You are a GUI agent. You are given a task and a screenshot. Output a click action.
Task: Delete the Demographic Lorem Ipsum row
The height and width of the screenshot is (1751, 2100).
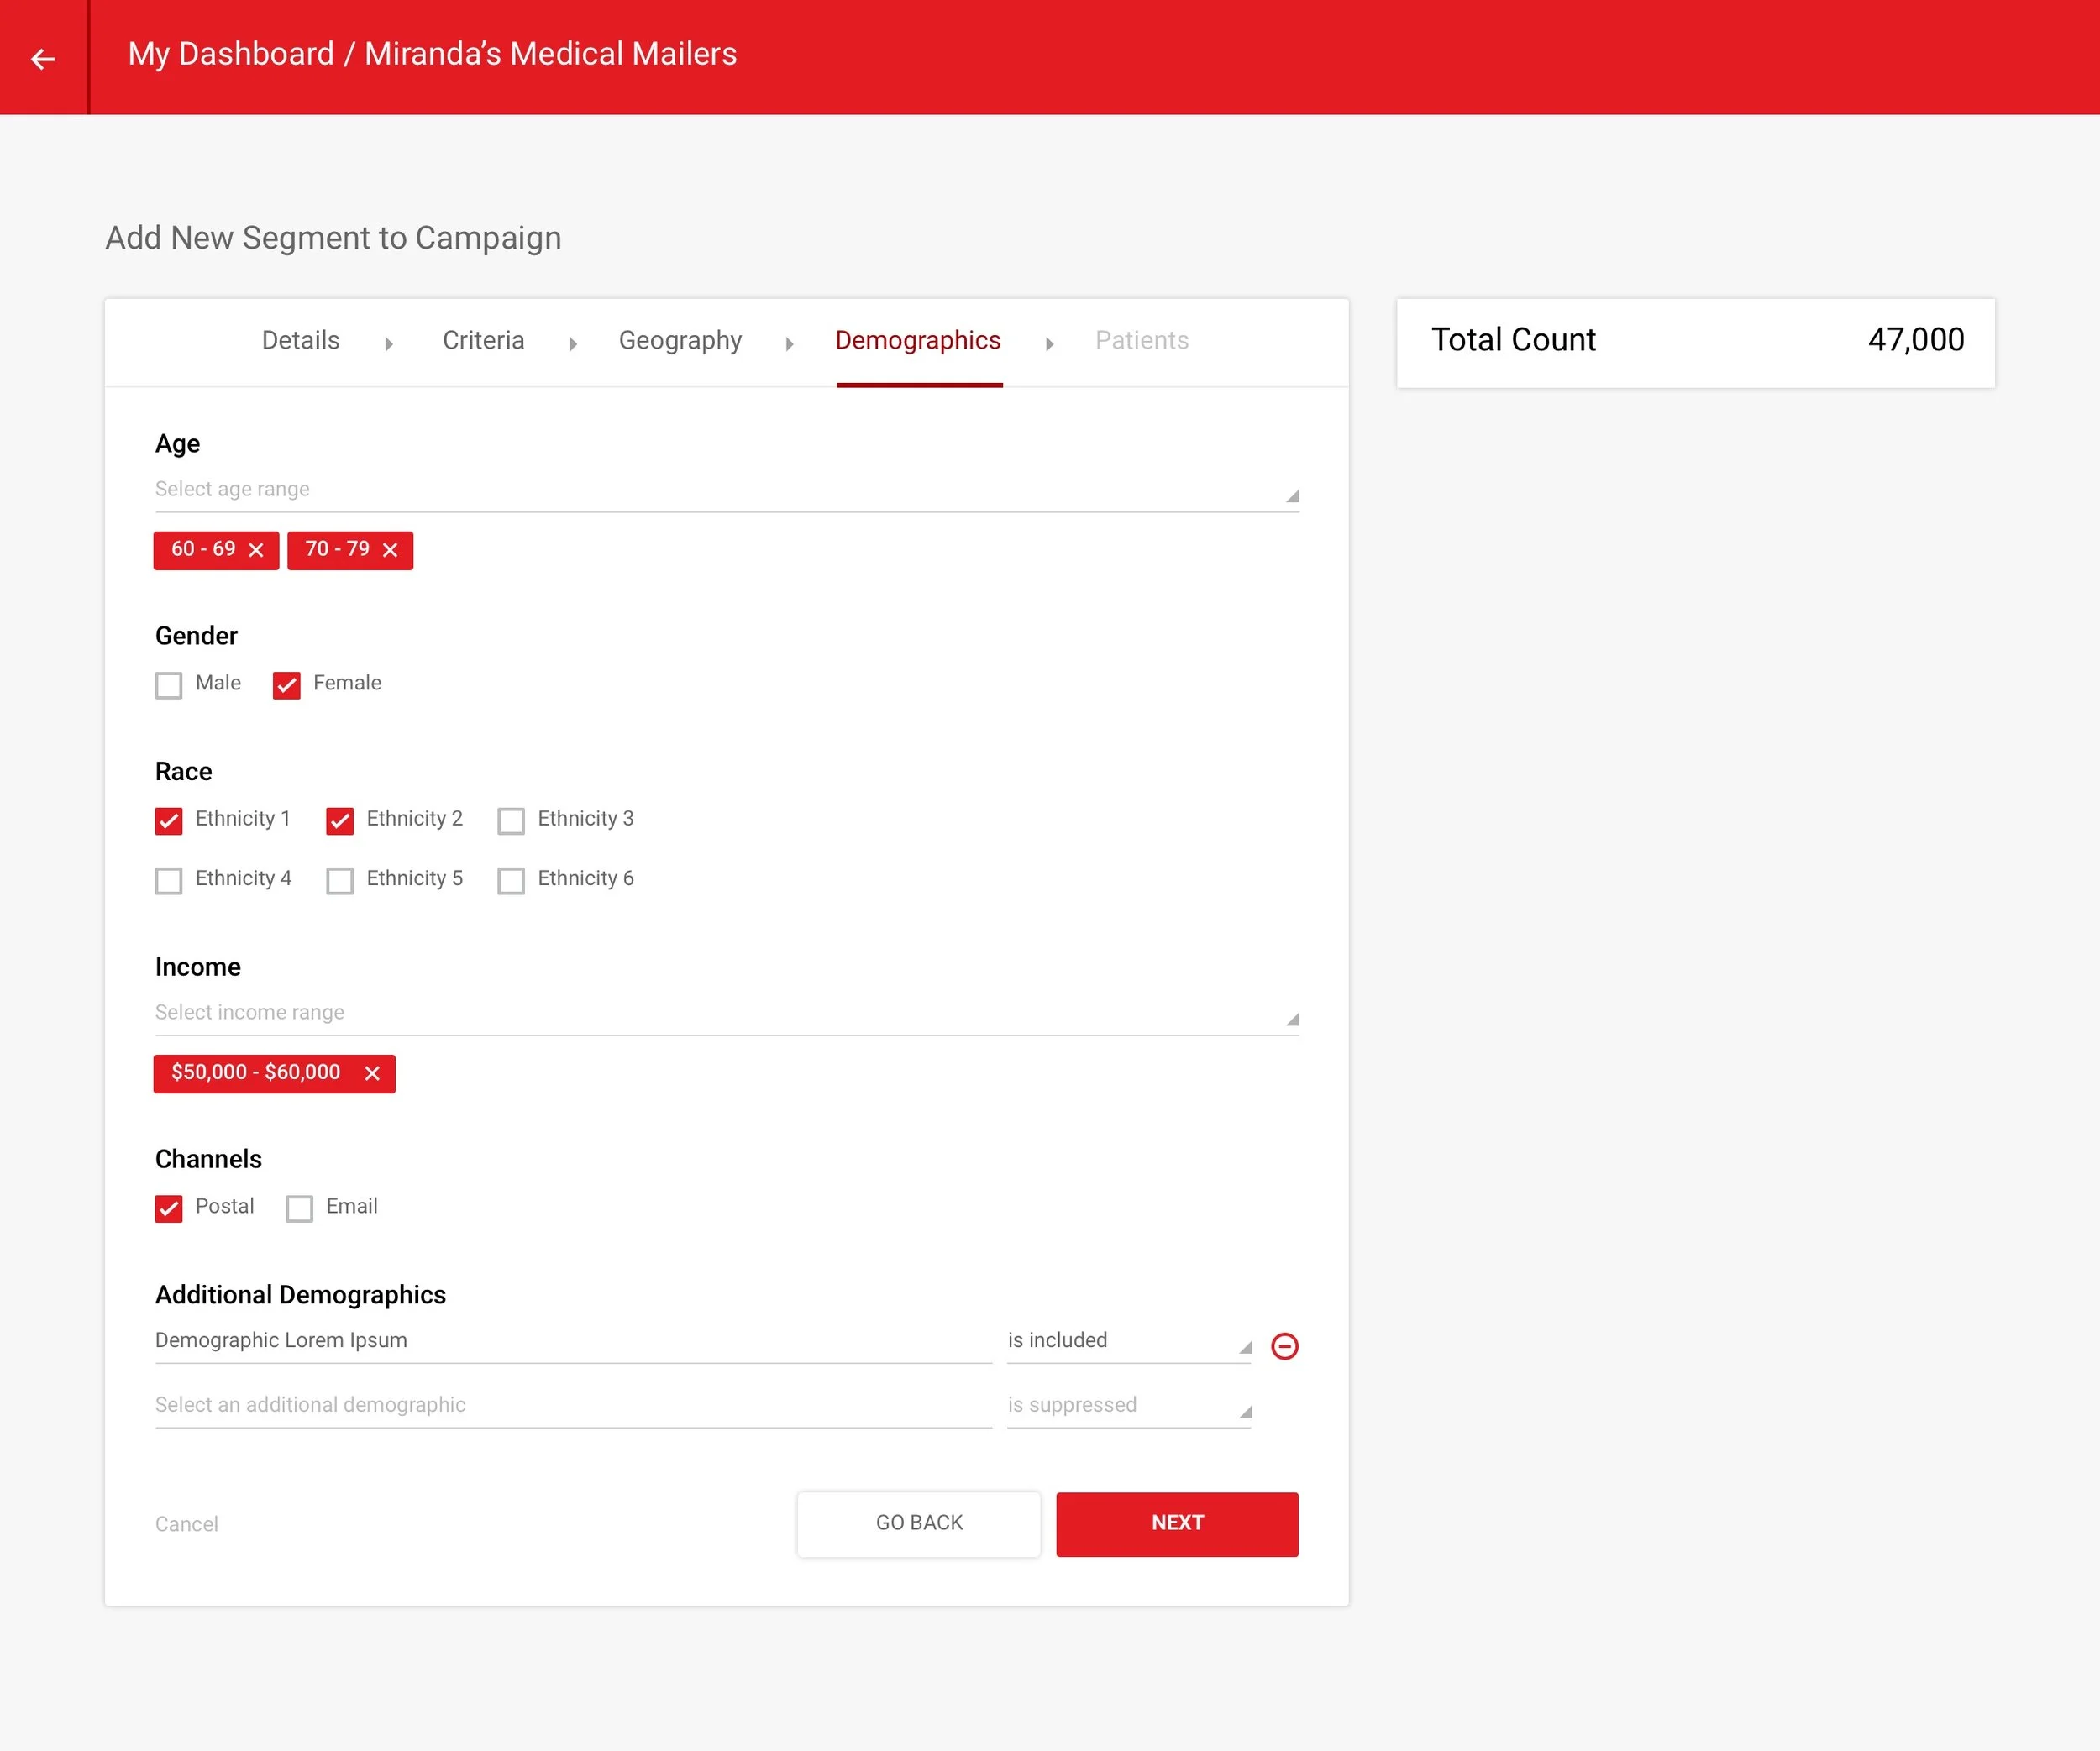coord(1284,1346)
